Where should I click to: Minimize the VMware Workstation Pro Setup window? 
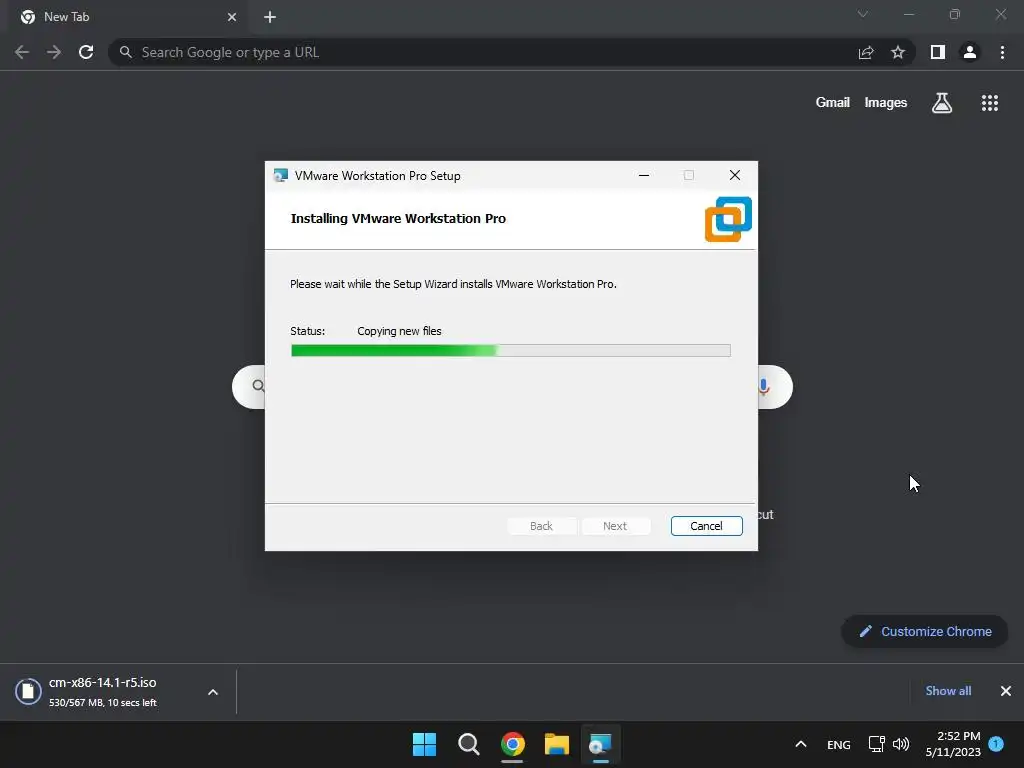(643, 175)
